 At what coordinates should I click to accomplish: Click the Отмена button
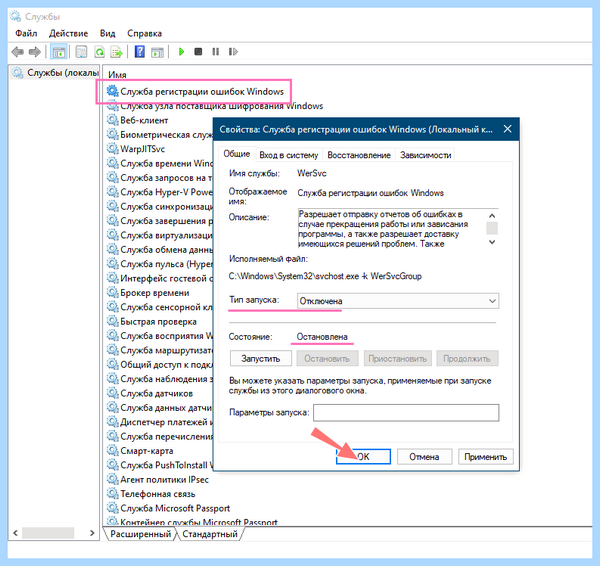(x=424, y=457)
